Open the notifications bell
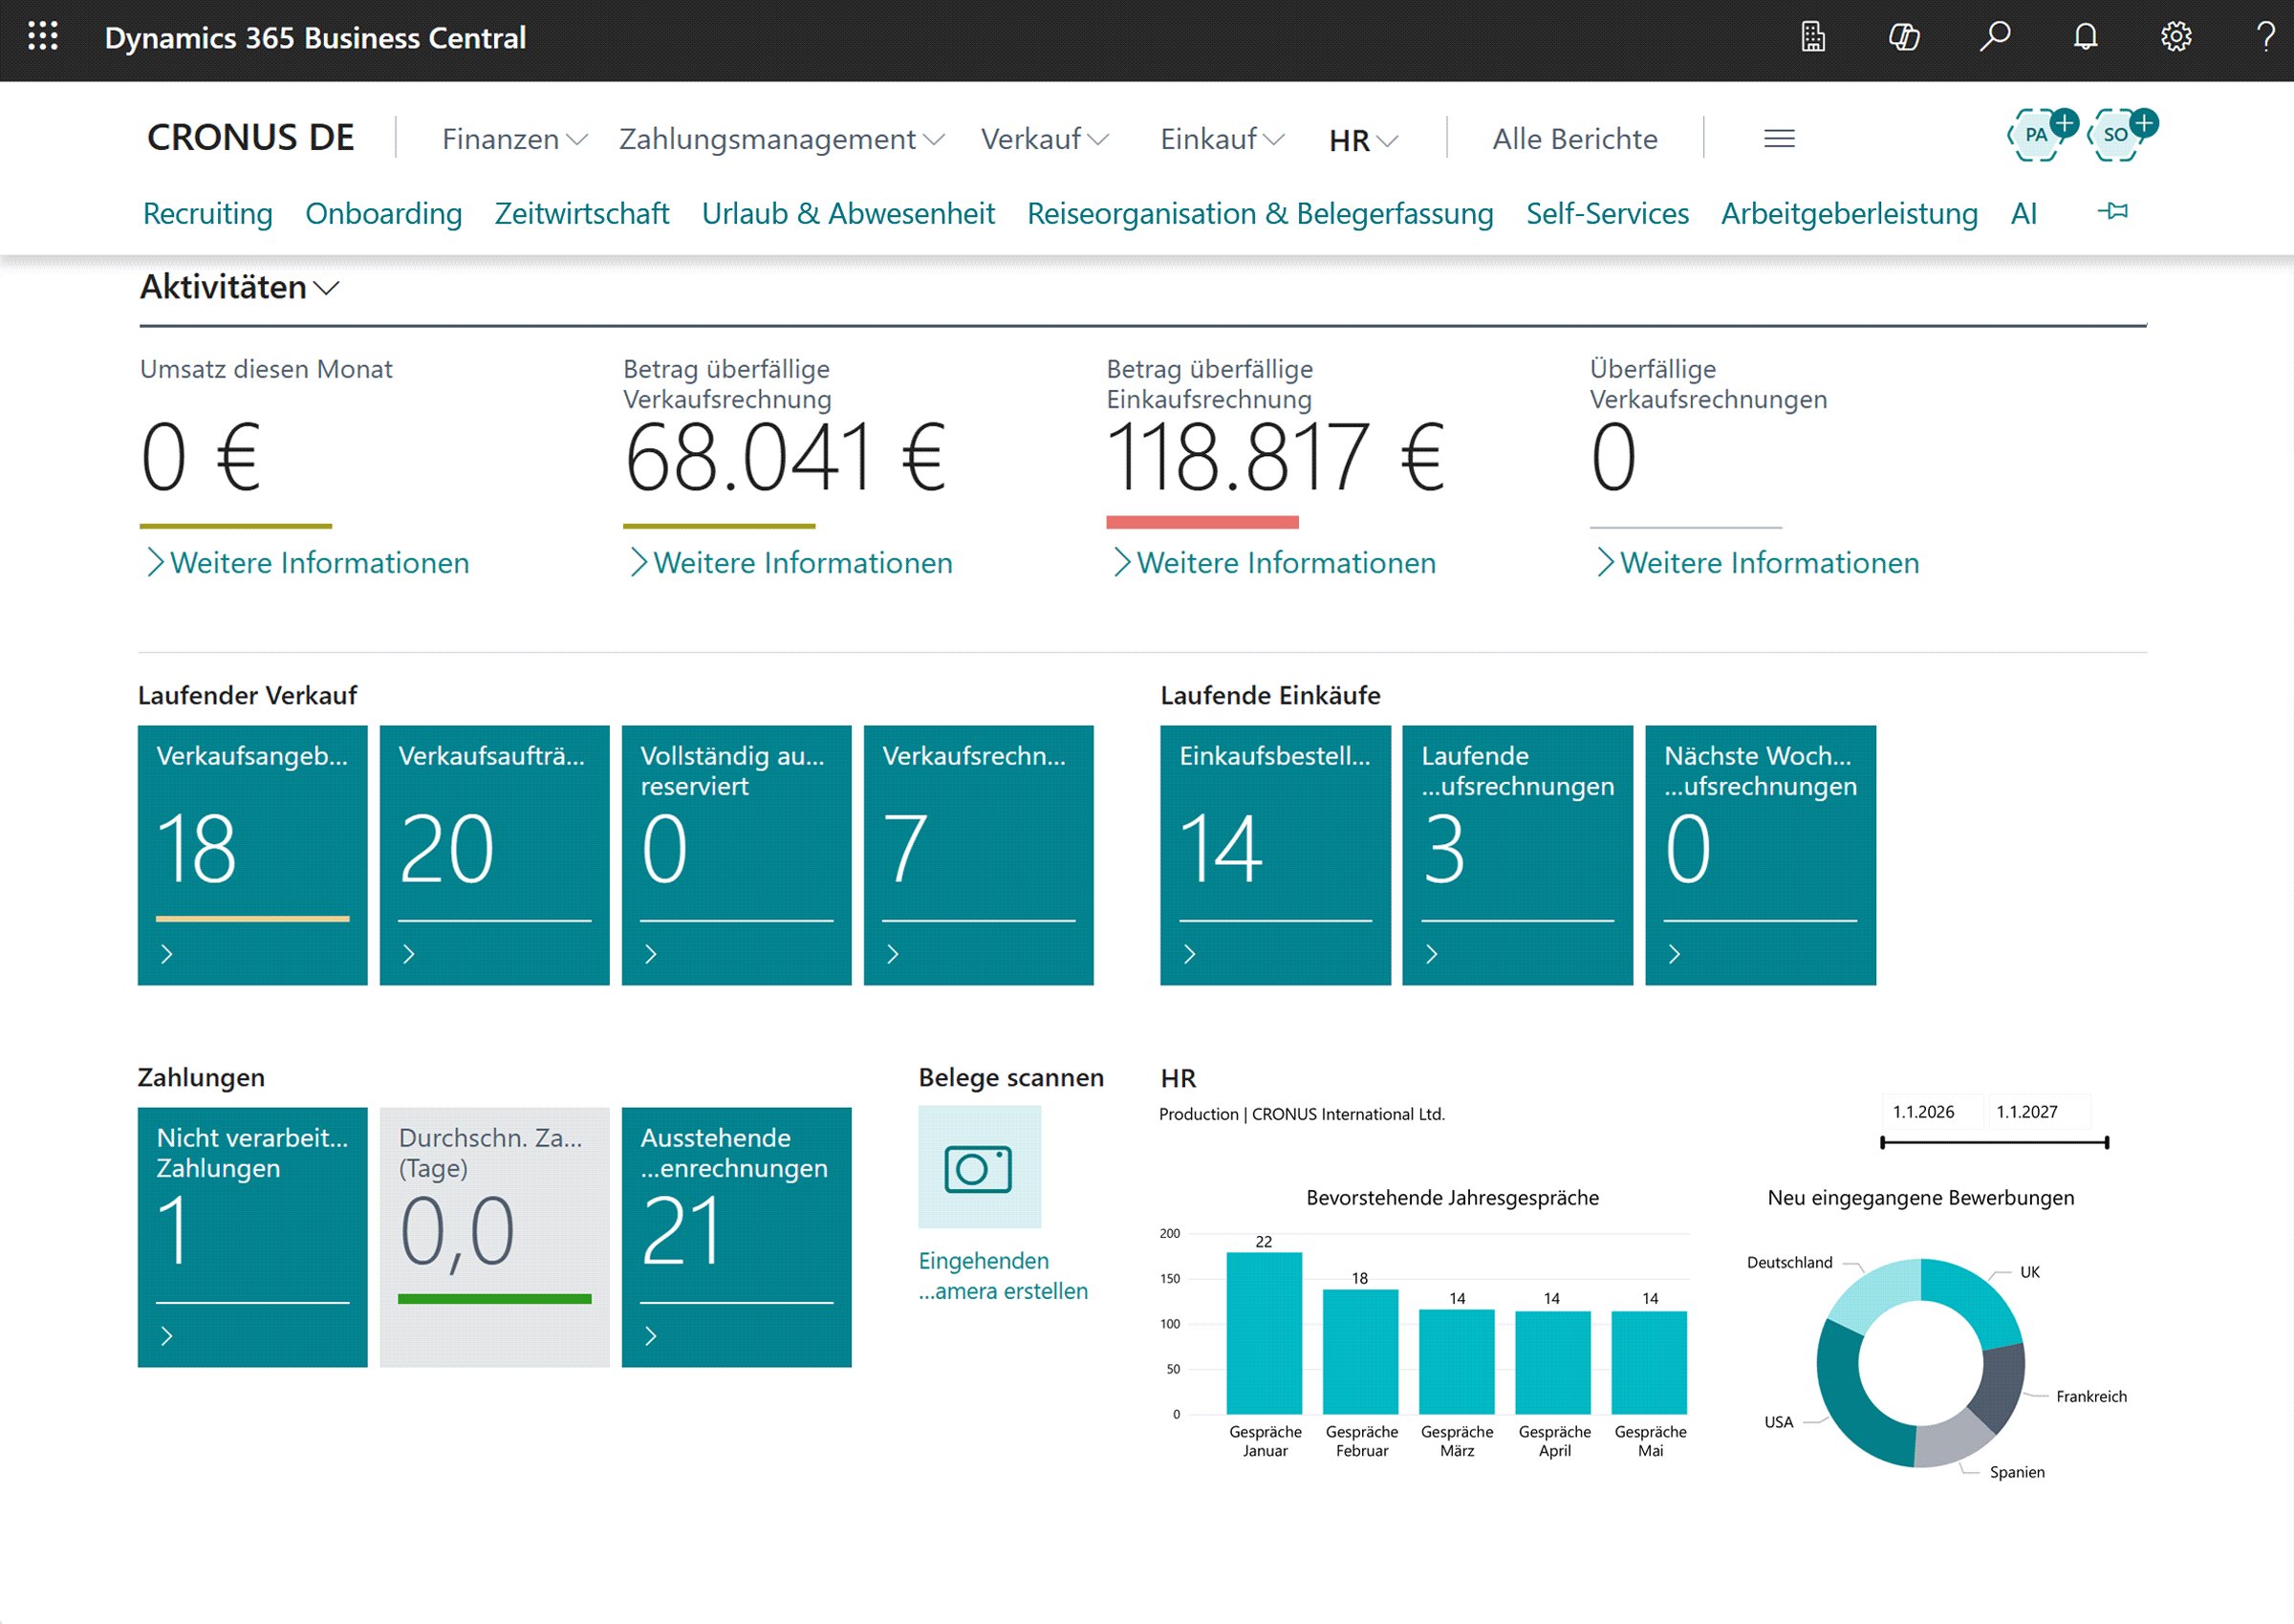The width and height of the screenshot is (2294, 1624). [2085, 37]
